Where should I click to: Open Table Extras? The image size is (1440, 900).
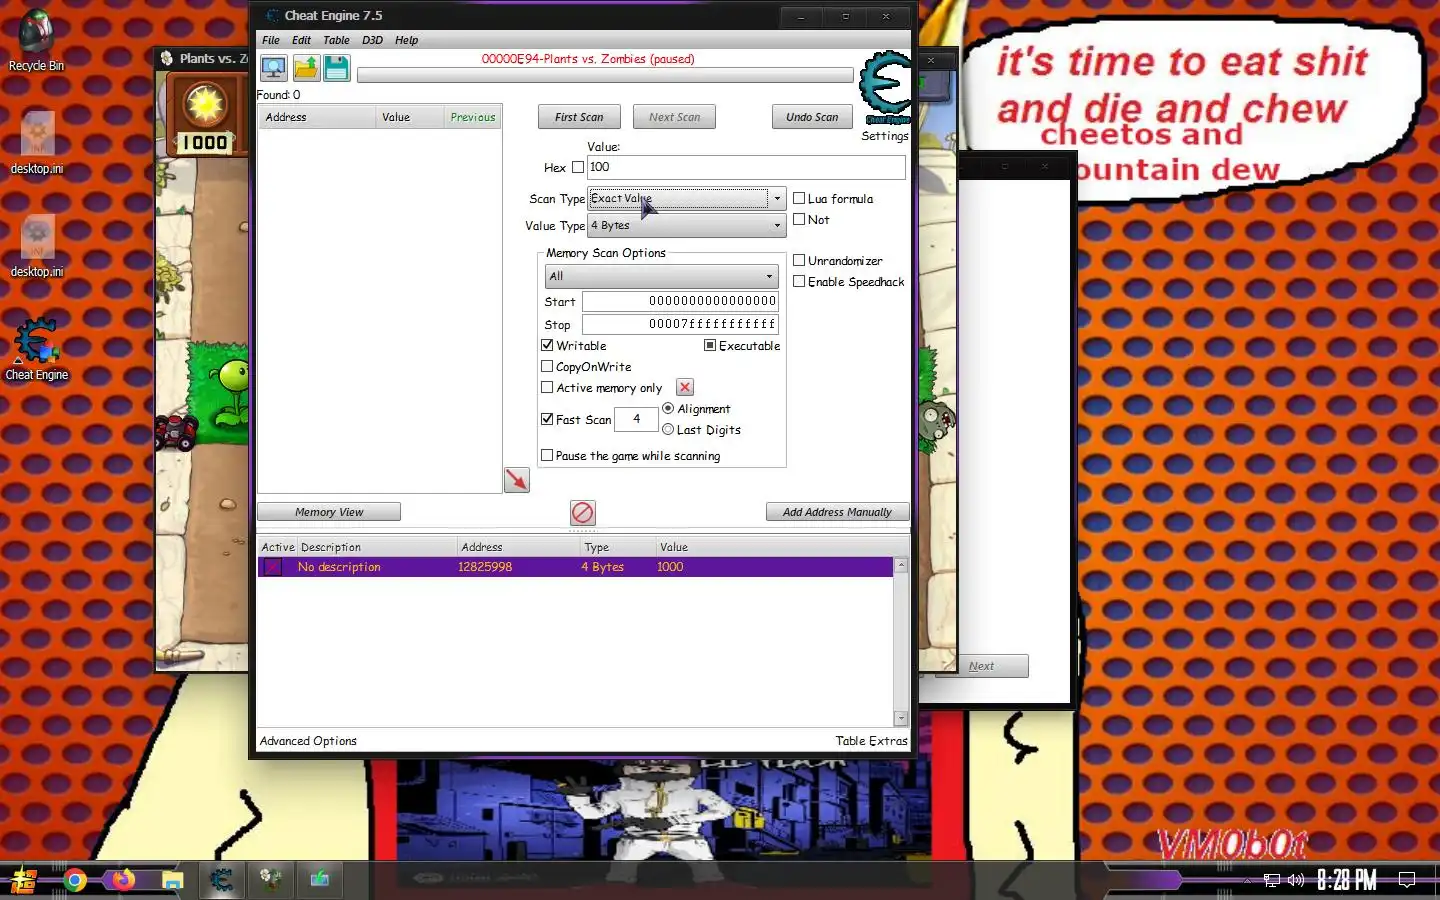click(x=871, y=741)
